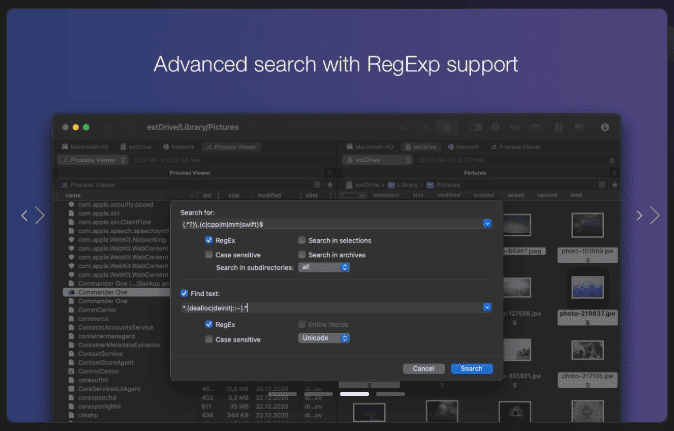Click the eject icon beside extDrive free space
The height and width of the screenshot is (431, 674).
612,160
